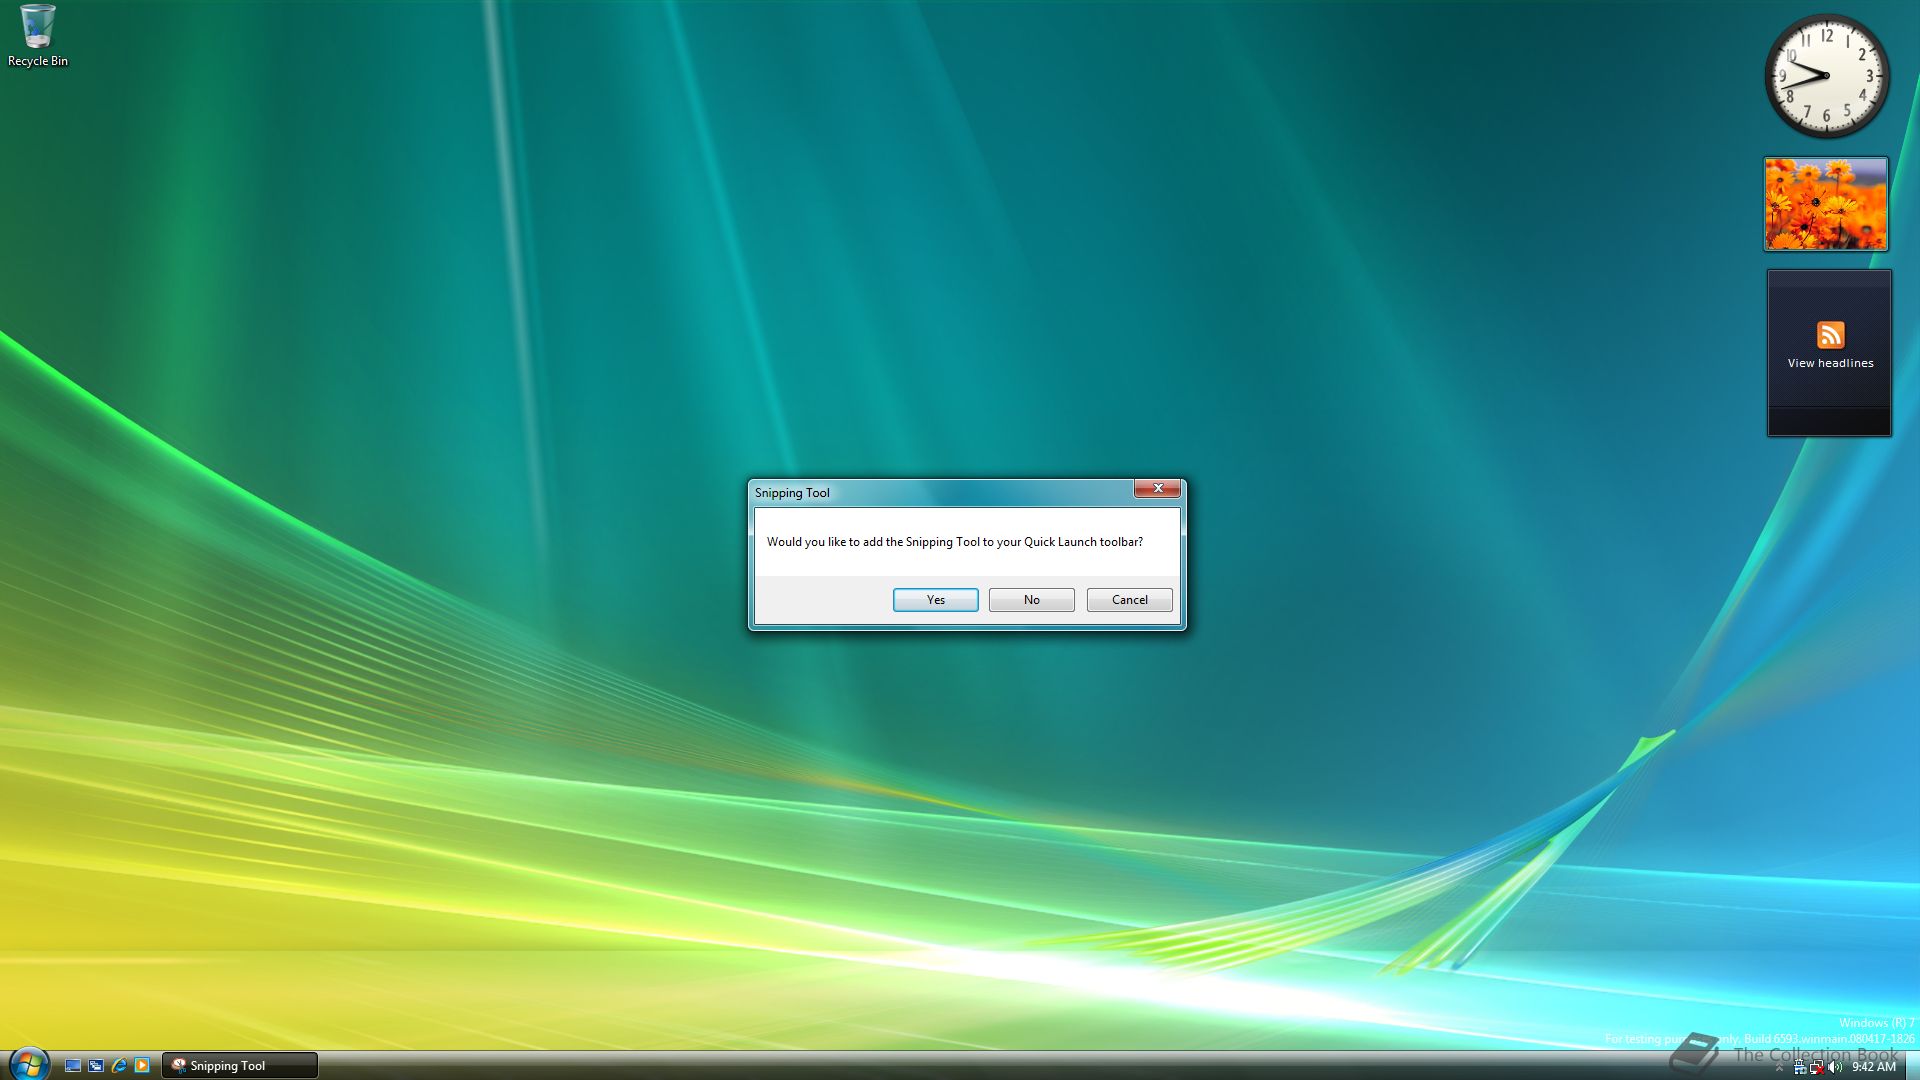Click the Show Desktop quick launch icon
Image resolution: width=1920 pixels, height=1080 pixels.
[x=73, y=1065]
